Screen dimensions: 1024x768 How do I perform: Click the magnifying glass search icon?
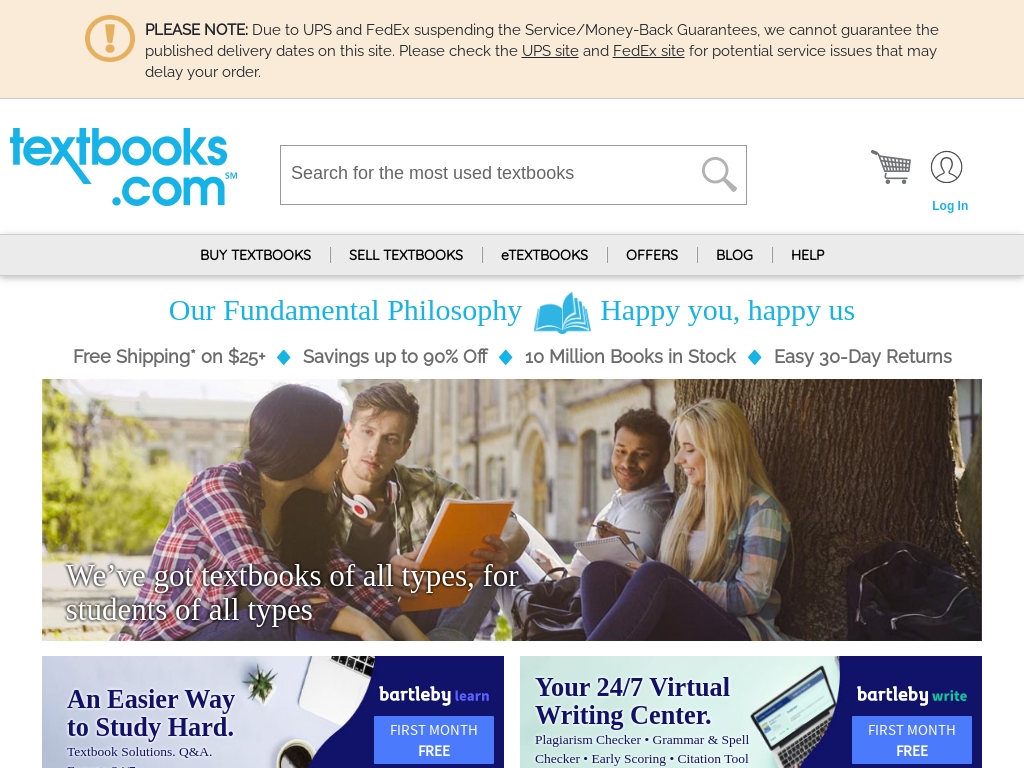(719, 174)
